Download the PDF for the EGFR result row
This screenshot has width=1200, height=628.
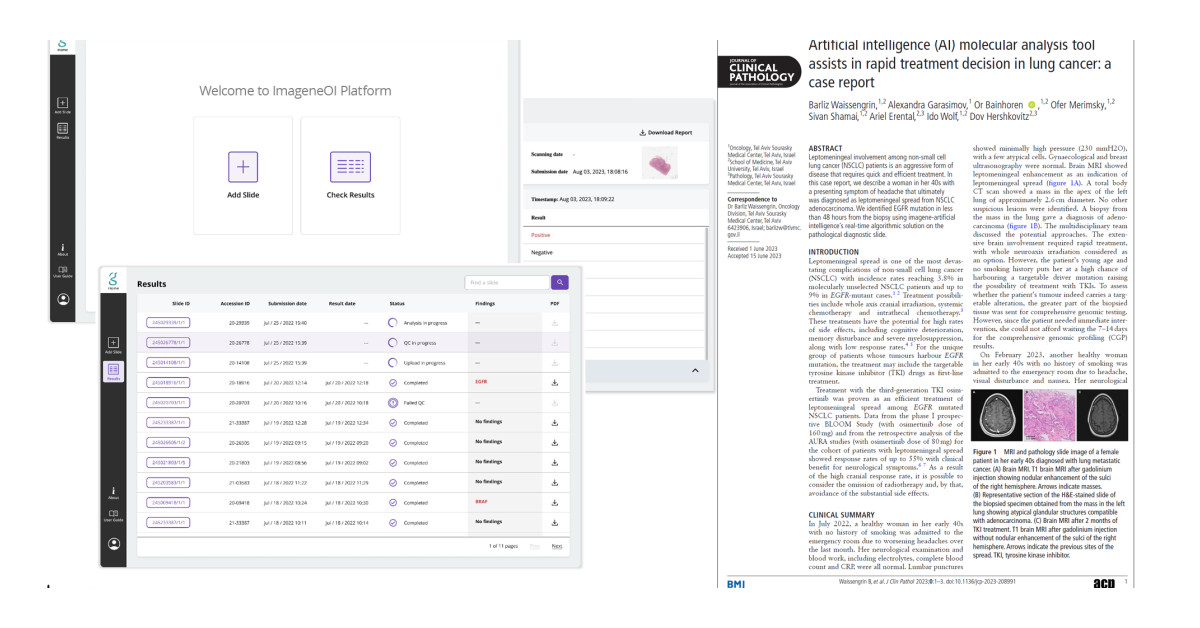coord(554,382)
